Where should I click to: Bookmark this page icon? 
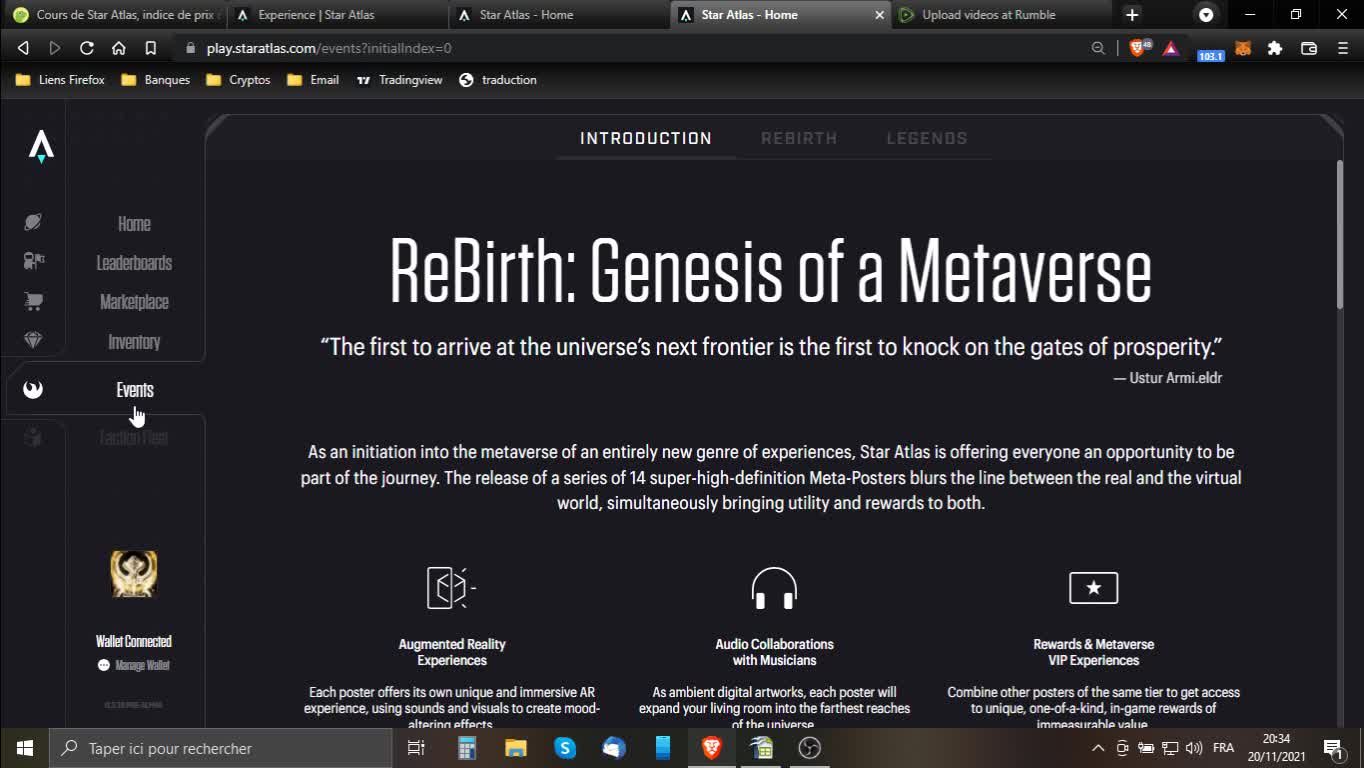[x=150, y=48]
